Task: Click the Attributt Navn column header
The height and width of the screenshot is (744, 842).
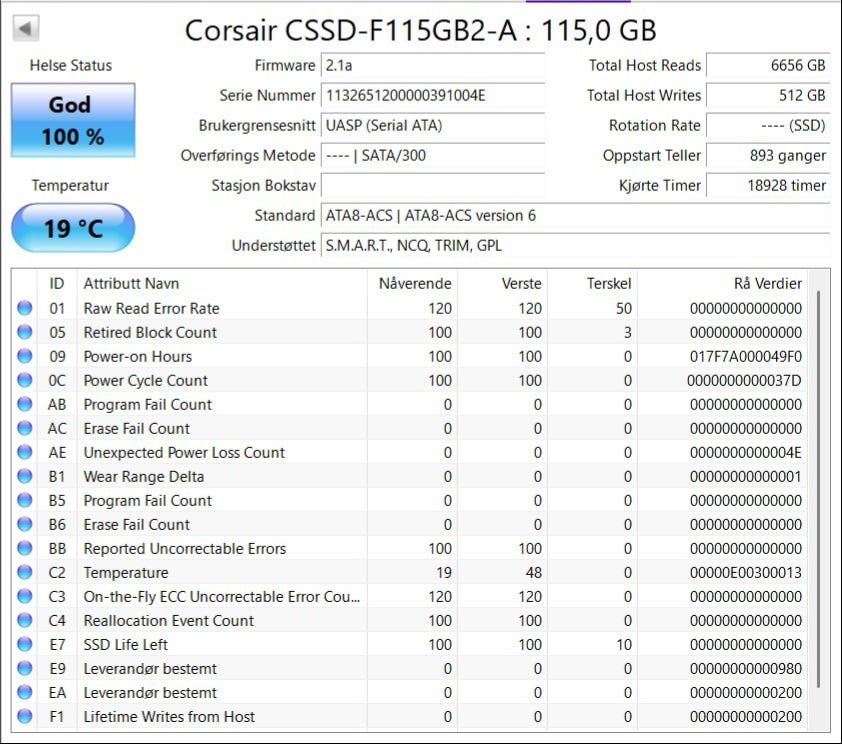Action: [x=131, y=284]
